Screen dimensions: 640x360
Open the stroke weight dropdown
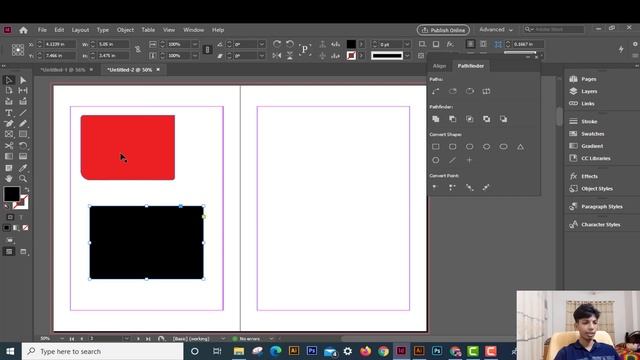[407, 44]
